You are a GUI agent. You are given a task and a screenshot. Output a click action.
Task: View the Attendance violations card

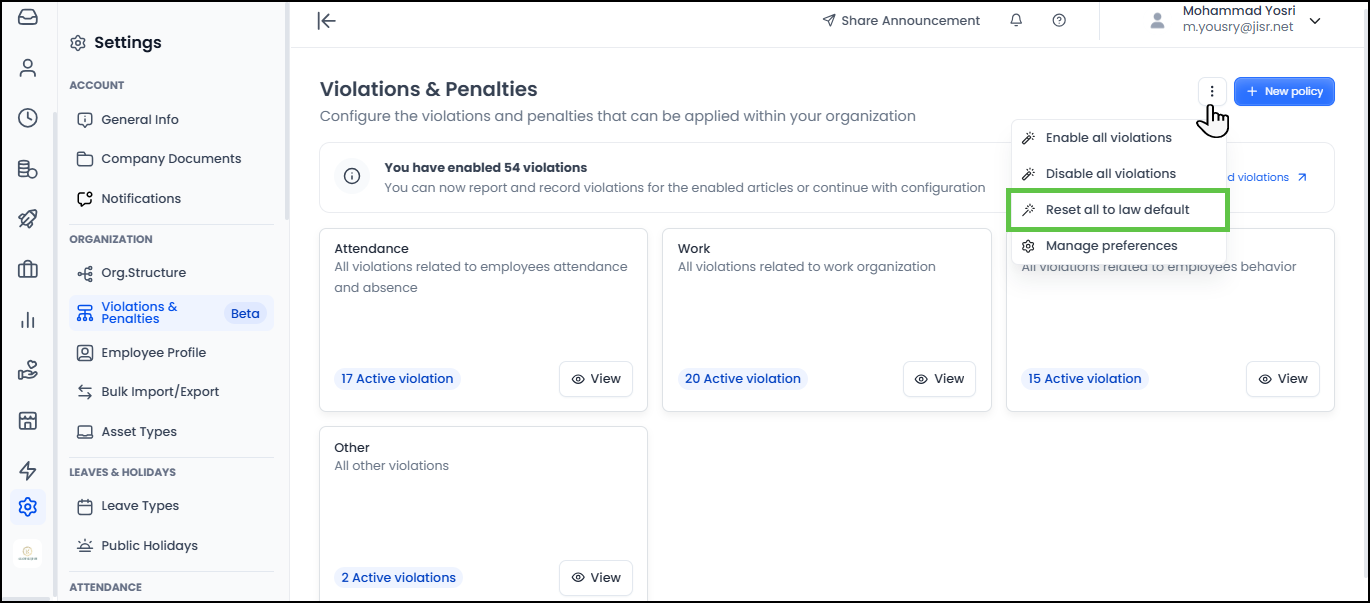596,379
